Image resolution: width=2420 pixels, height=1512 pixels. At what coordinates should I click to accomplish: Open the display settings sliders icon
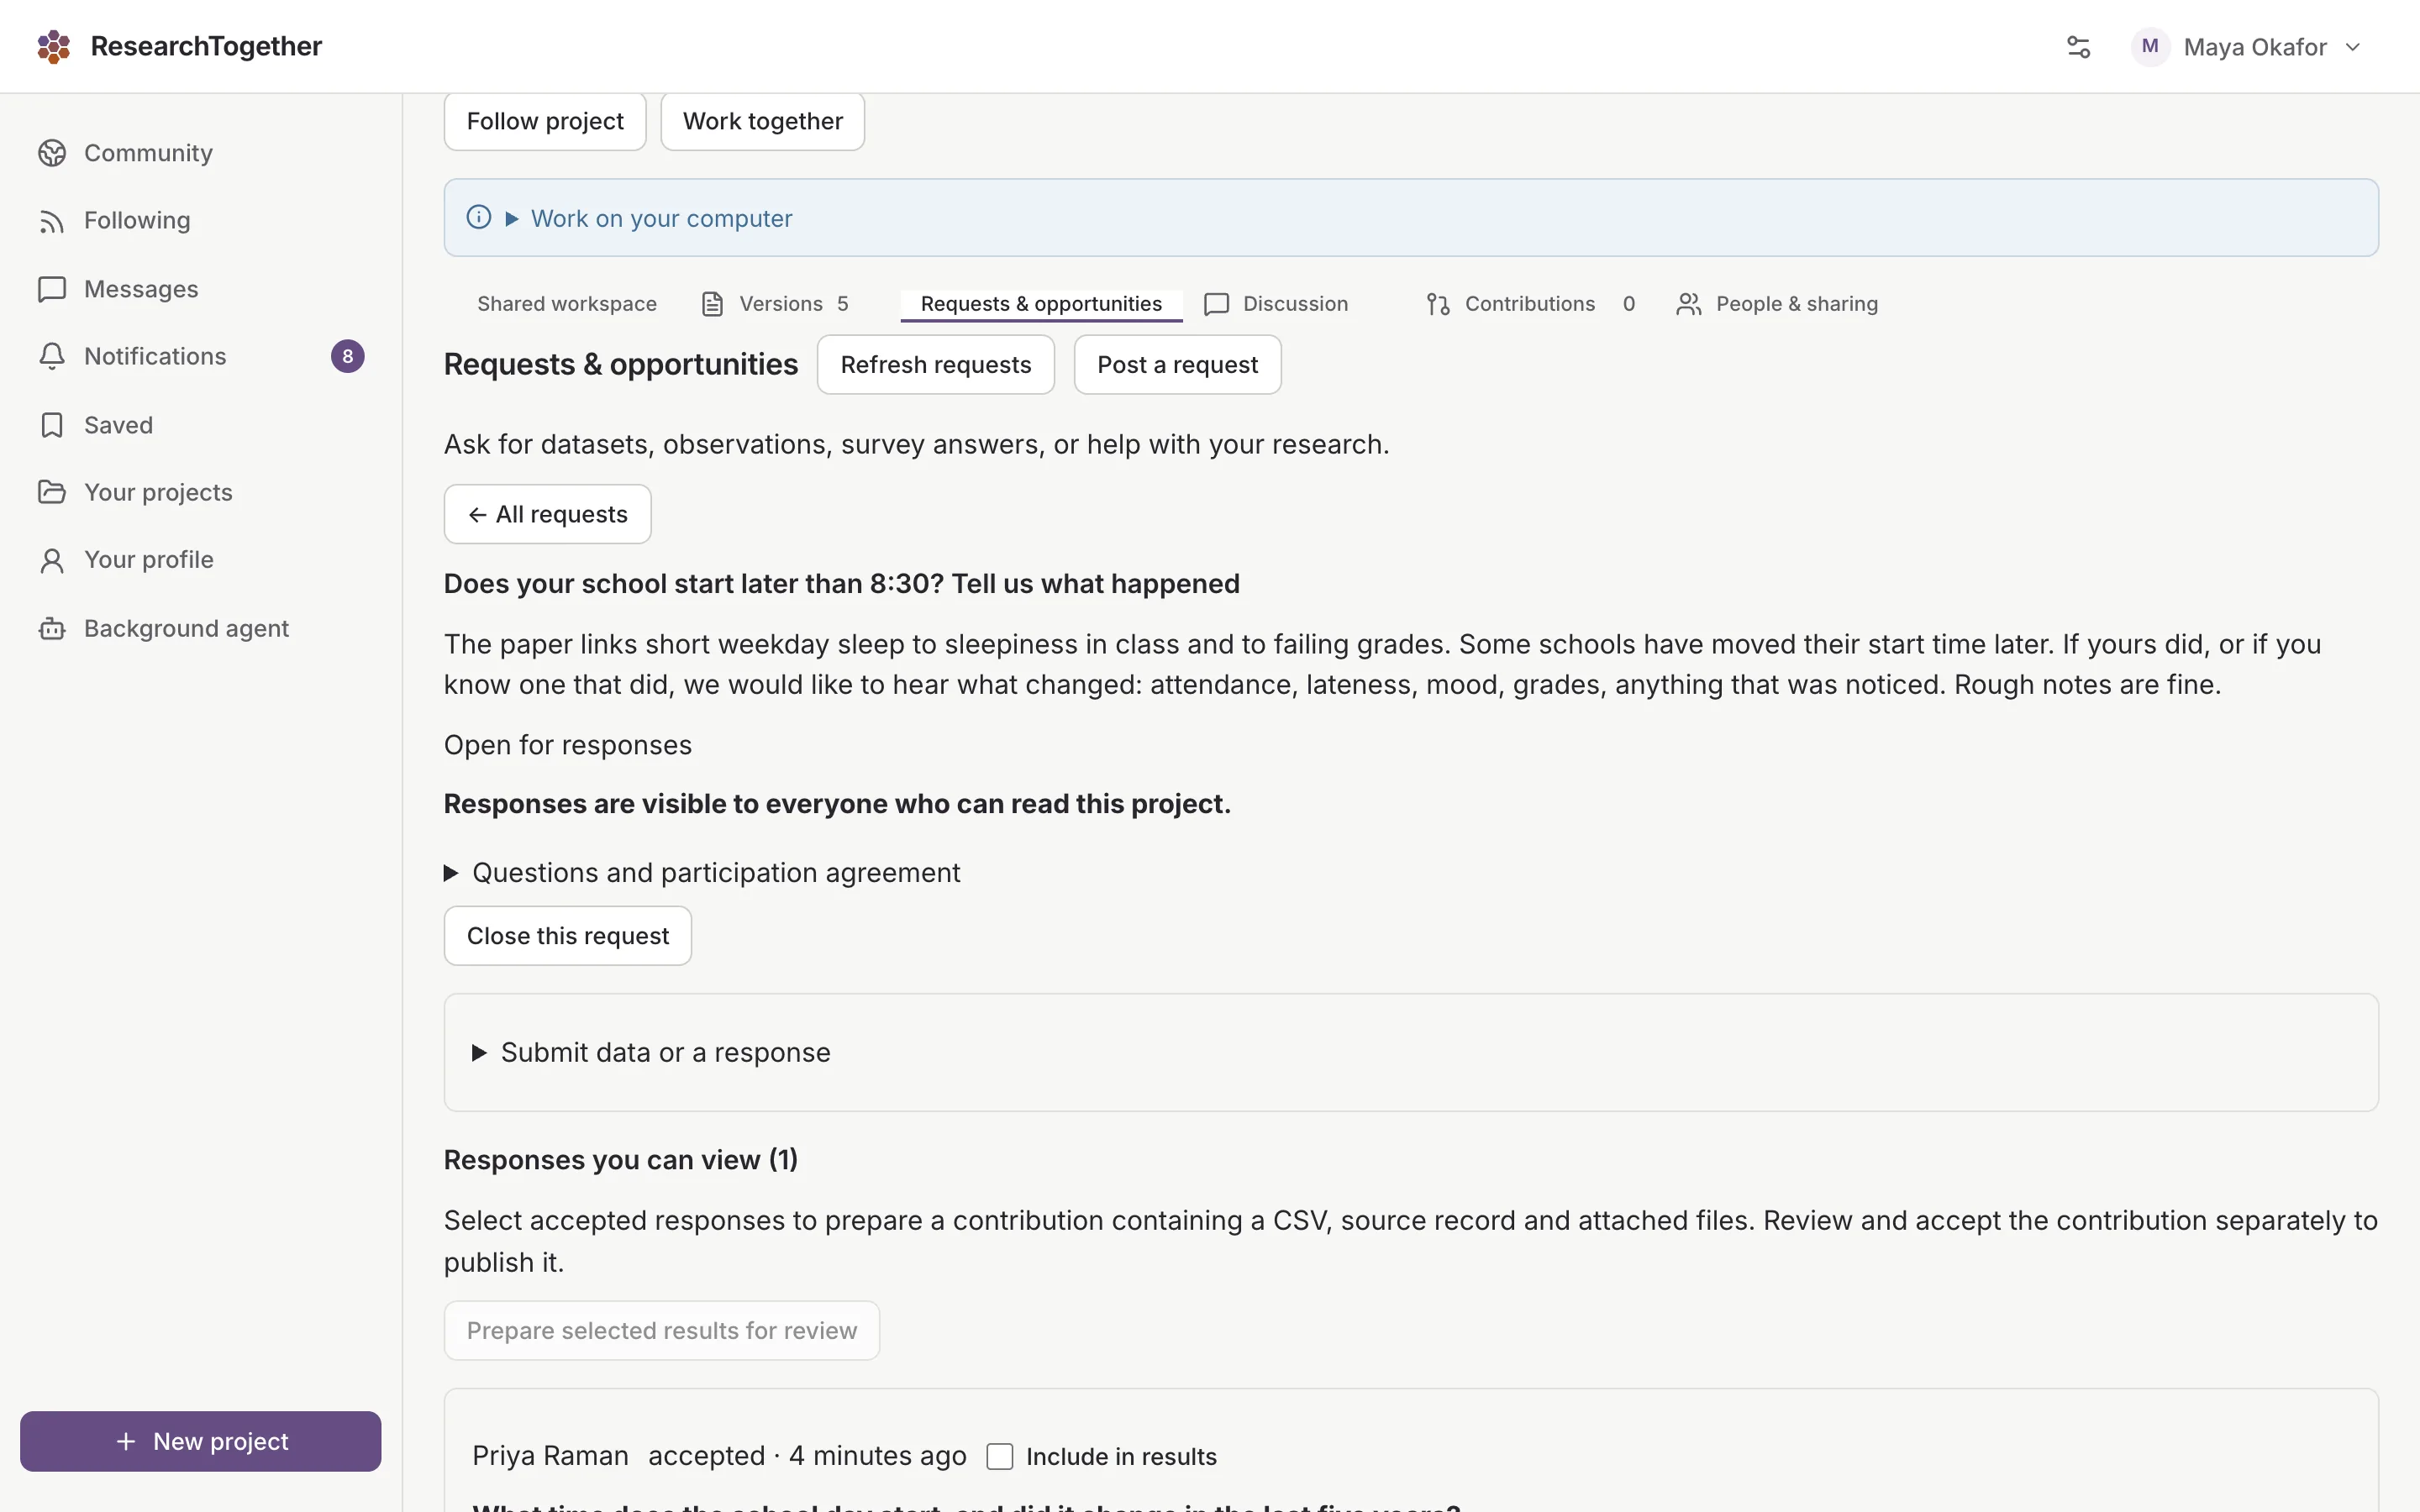(x=2078, y=47)
